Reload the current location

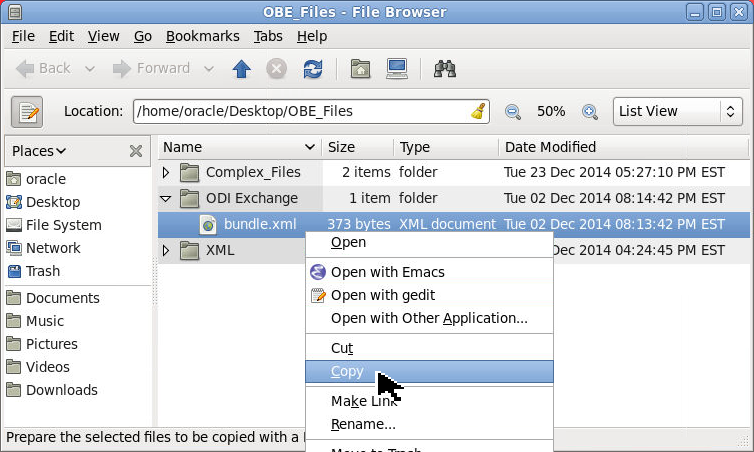point(313,69)
